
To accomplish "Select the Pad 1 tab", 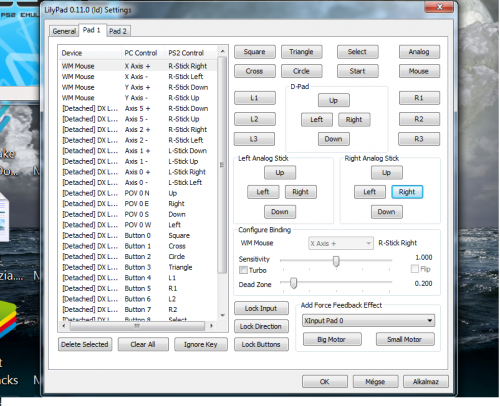I will 92,30.
